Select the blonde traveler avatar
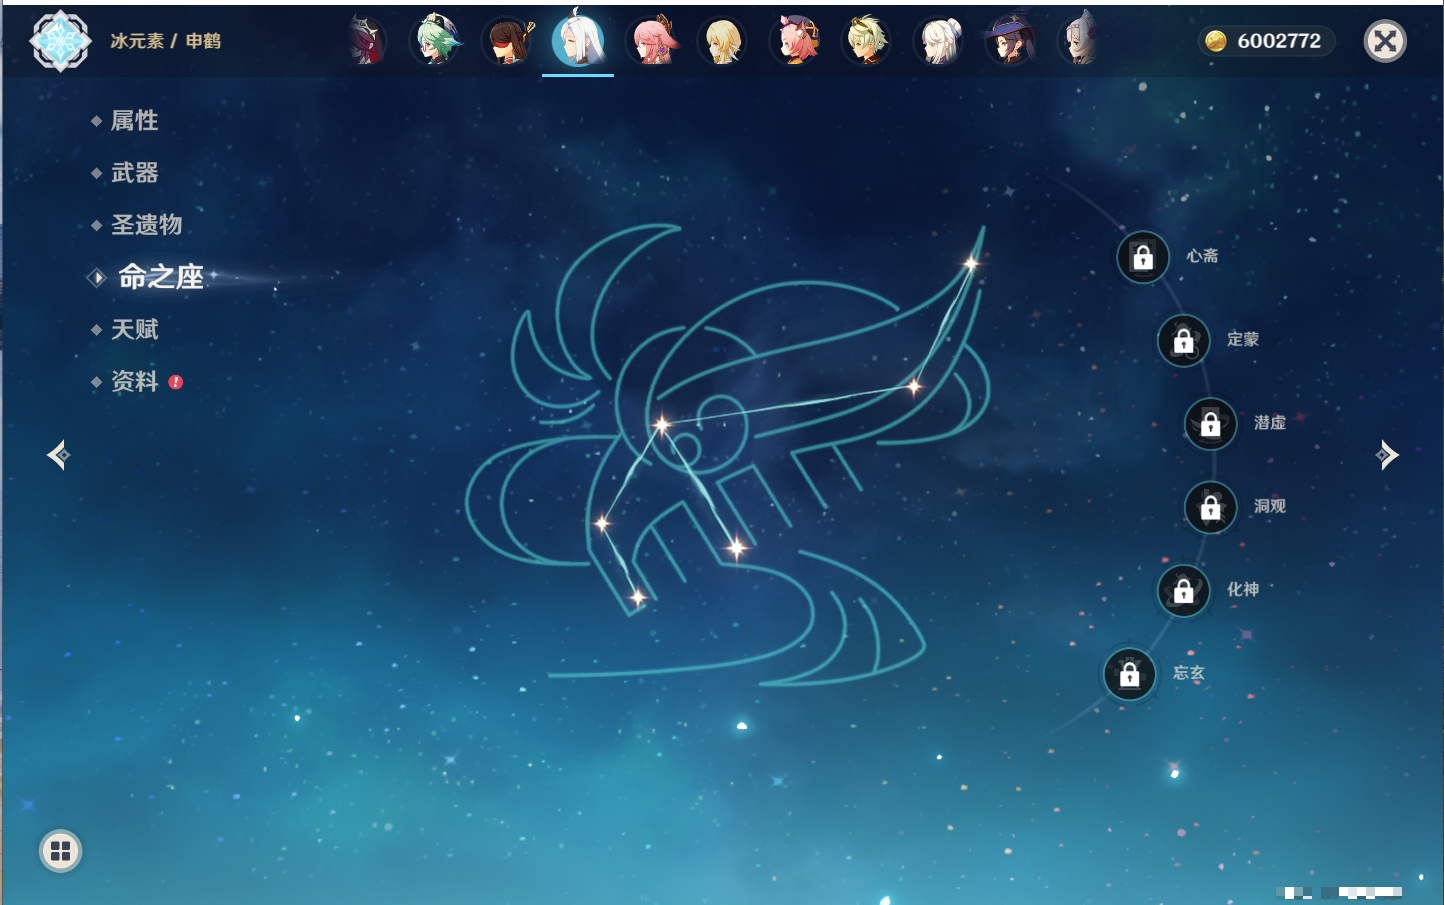 pos(723,41)
